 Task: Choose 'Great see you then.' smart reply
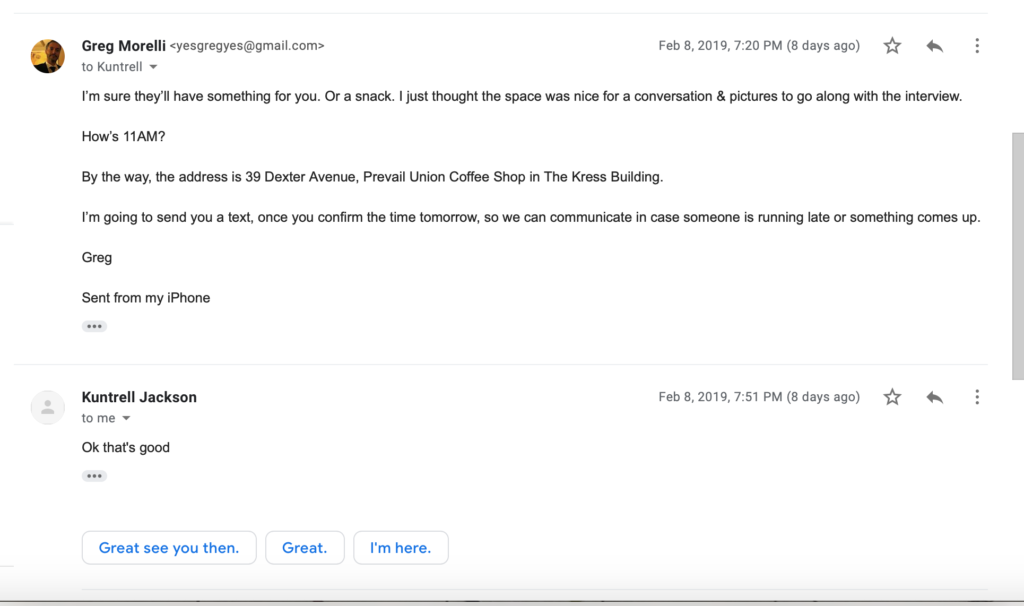pyautogui.click(x=169, y=548)
